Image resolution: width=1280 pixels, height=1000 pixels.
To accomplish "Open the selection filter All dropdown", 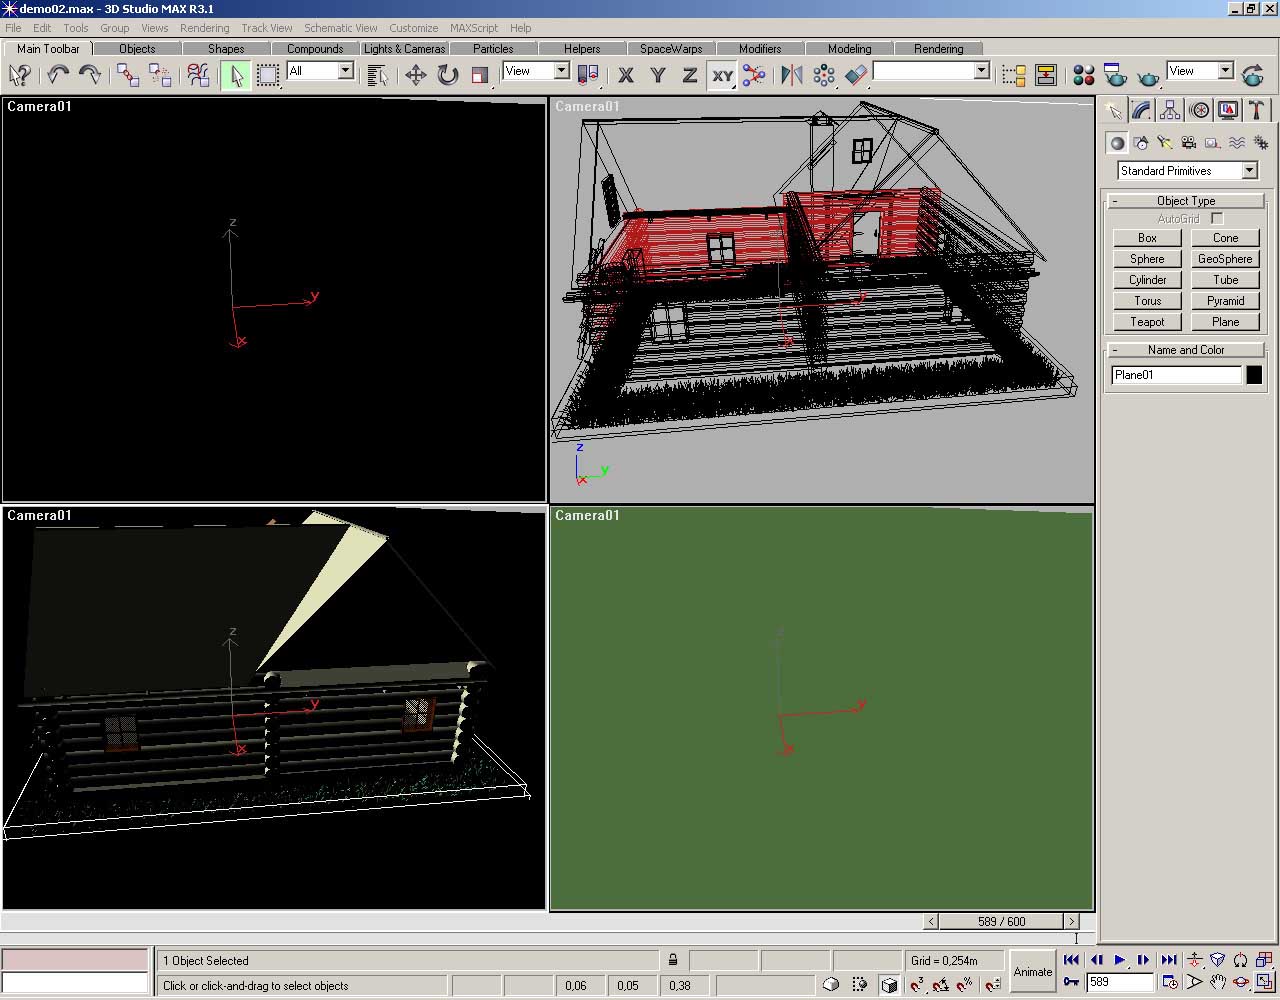I will [345, 71].
